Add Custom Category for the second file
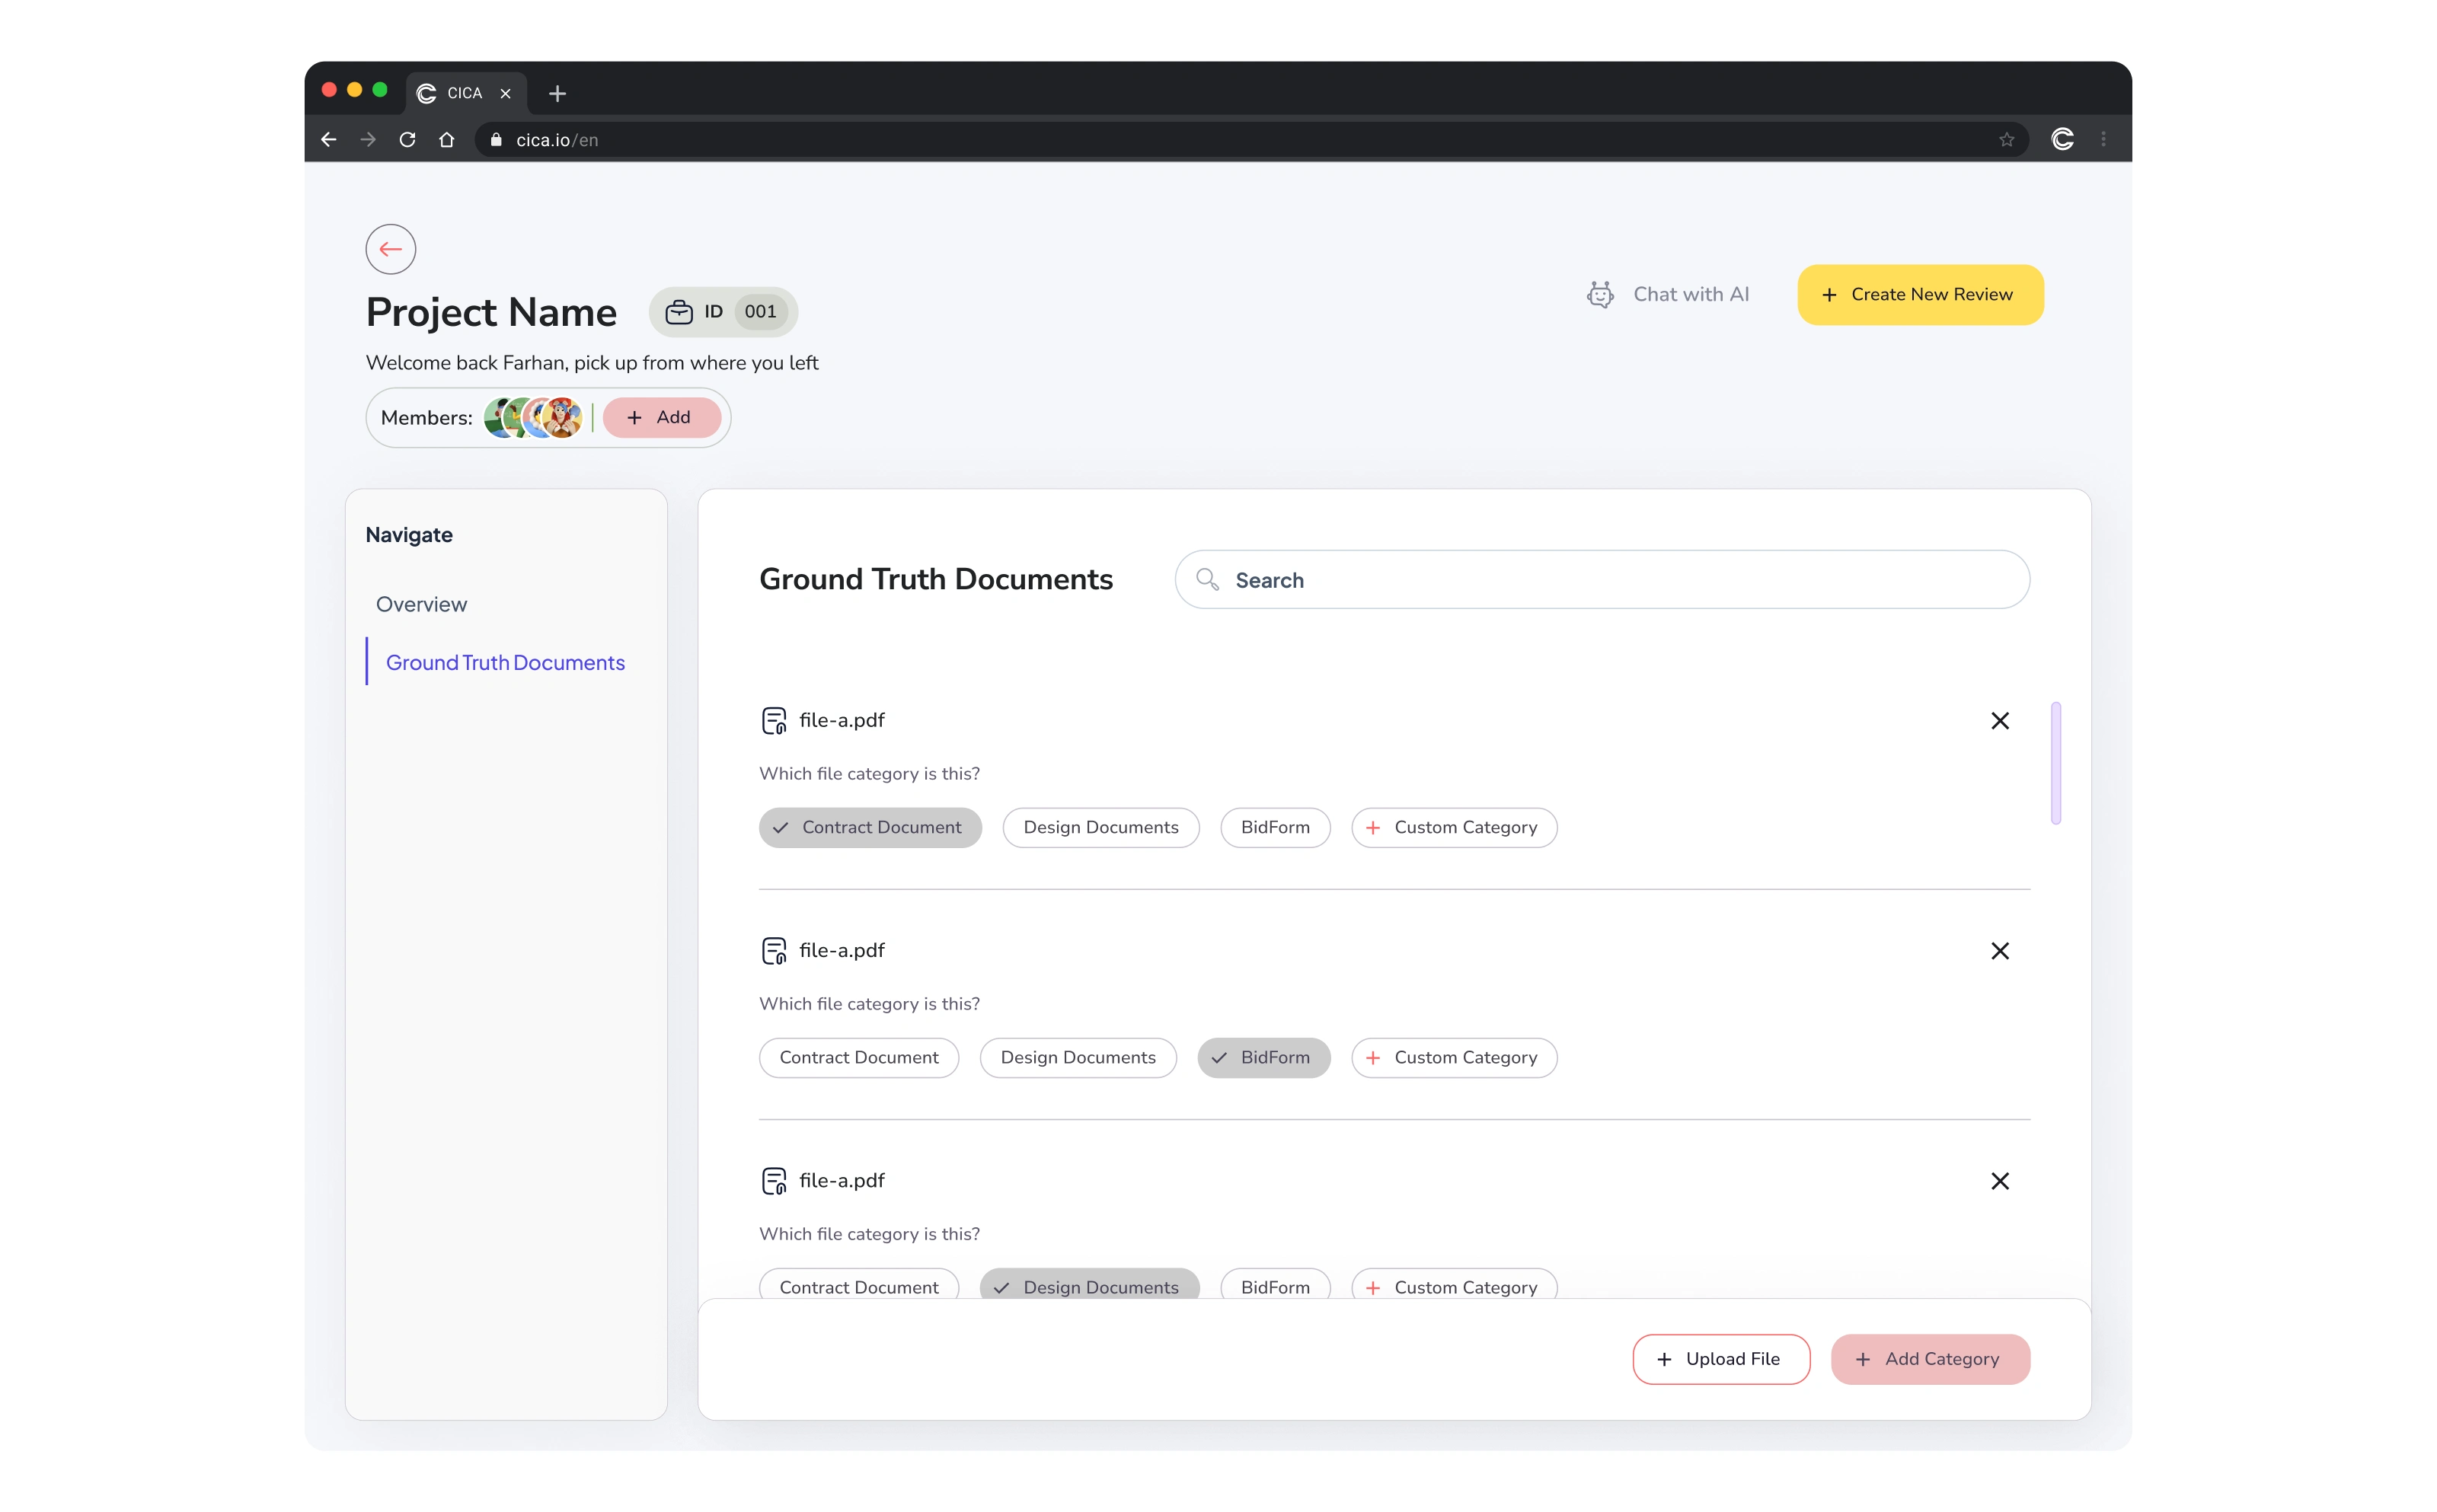The image size is (2437, 1512). [x=1453, y=1058]
